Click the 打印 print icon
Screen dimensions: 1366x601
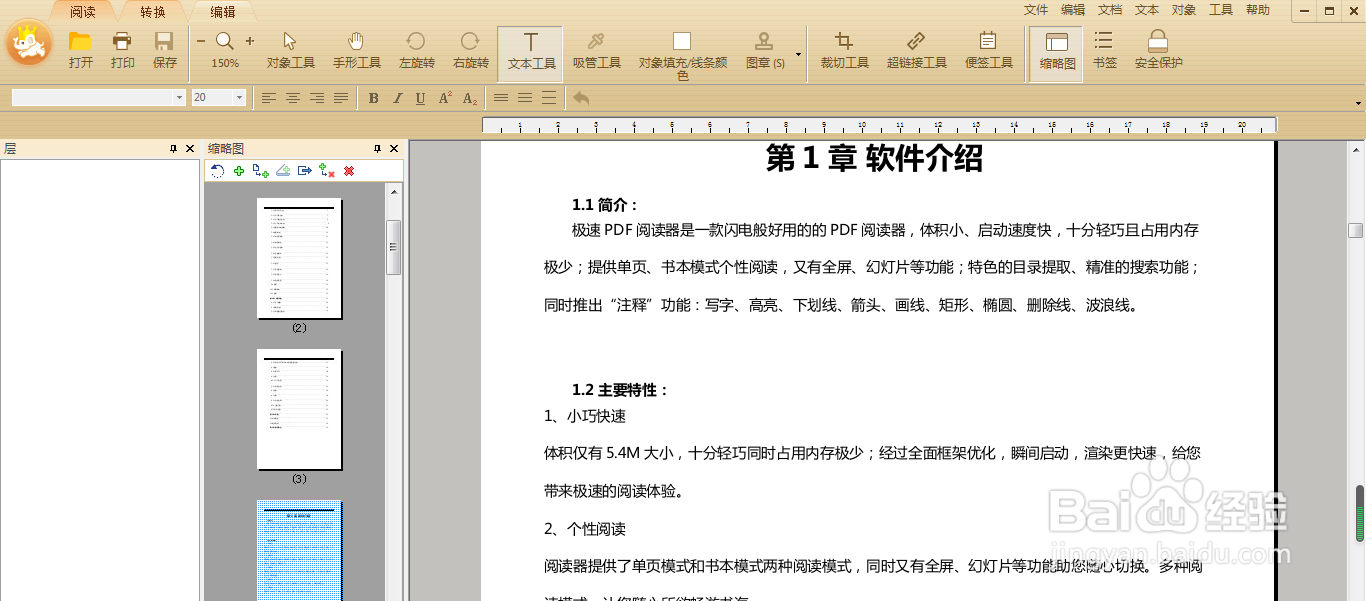coord(122,50)
